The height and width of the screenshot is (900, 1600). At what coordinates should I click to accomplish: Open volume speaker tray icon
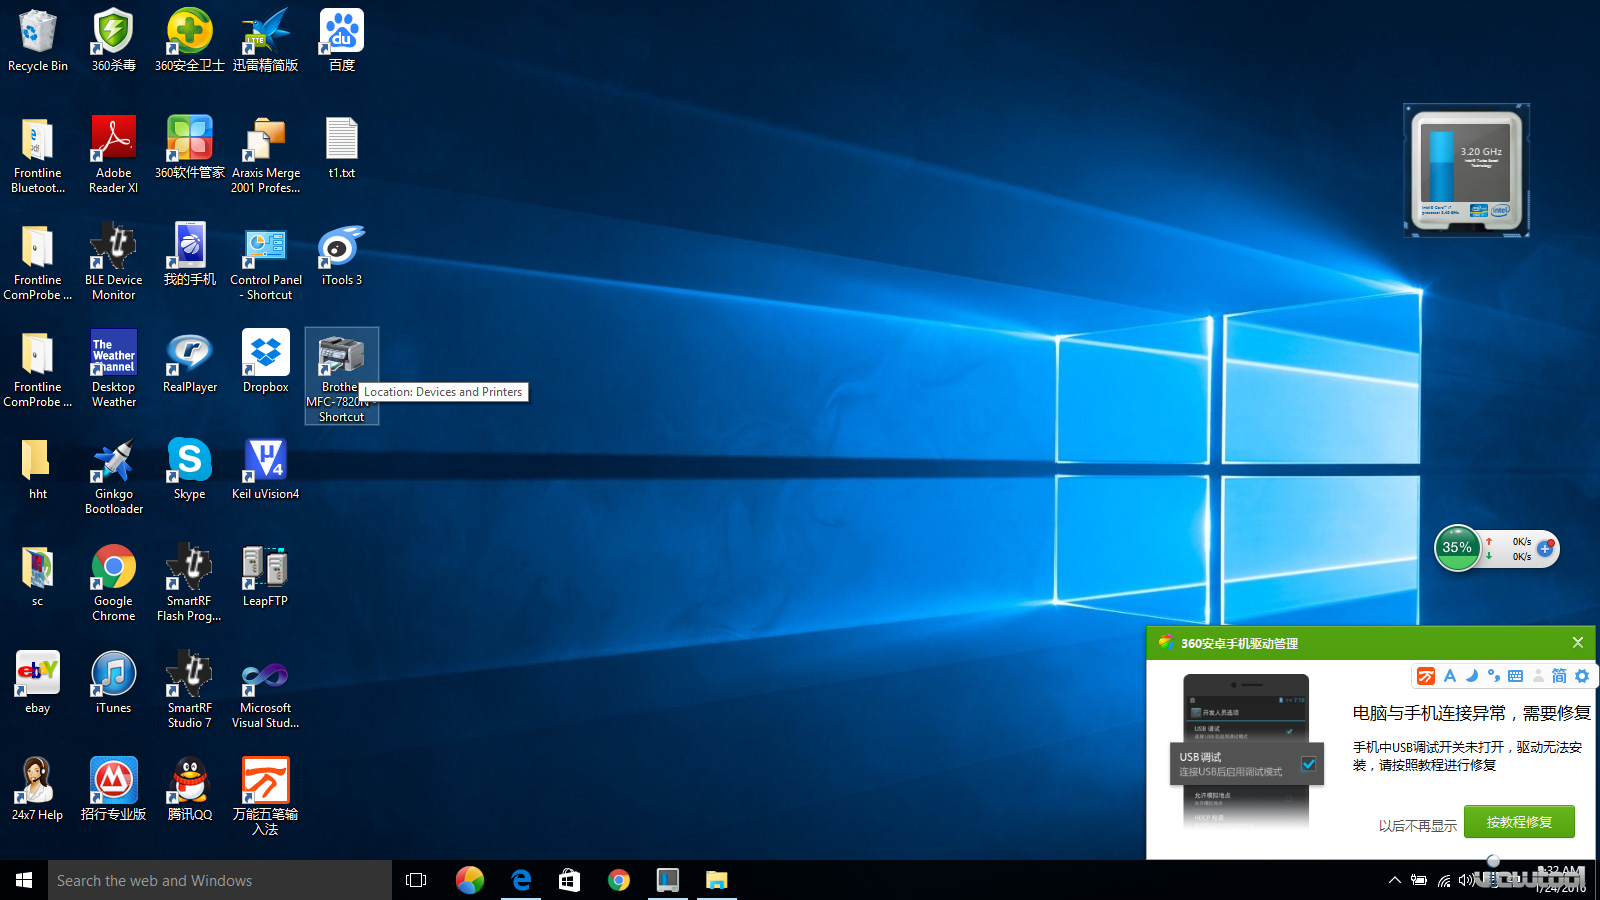pos(1466,880)
